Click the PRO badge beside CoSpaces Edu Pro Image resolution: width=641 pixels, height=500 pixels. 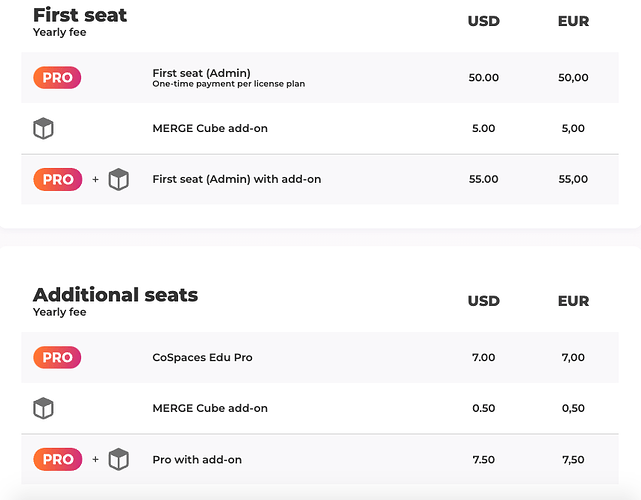[x=57, y=358]
